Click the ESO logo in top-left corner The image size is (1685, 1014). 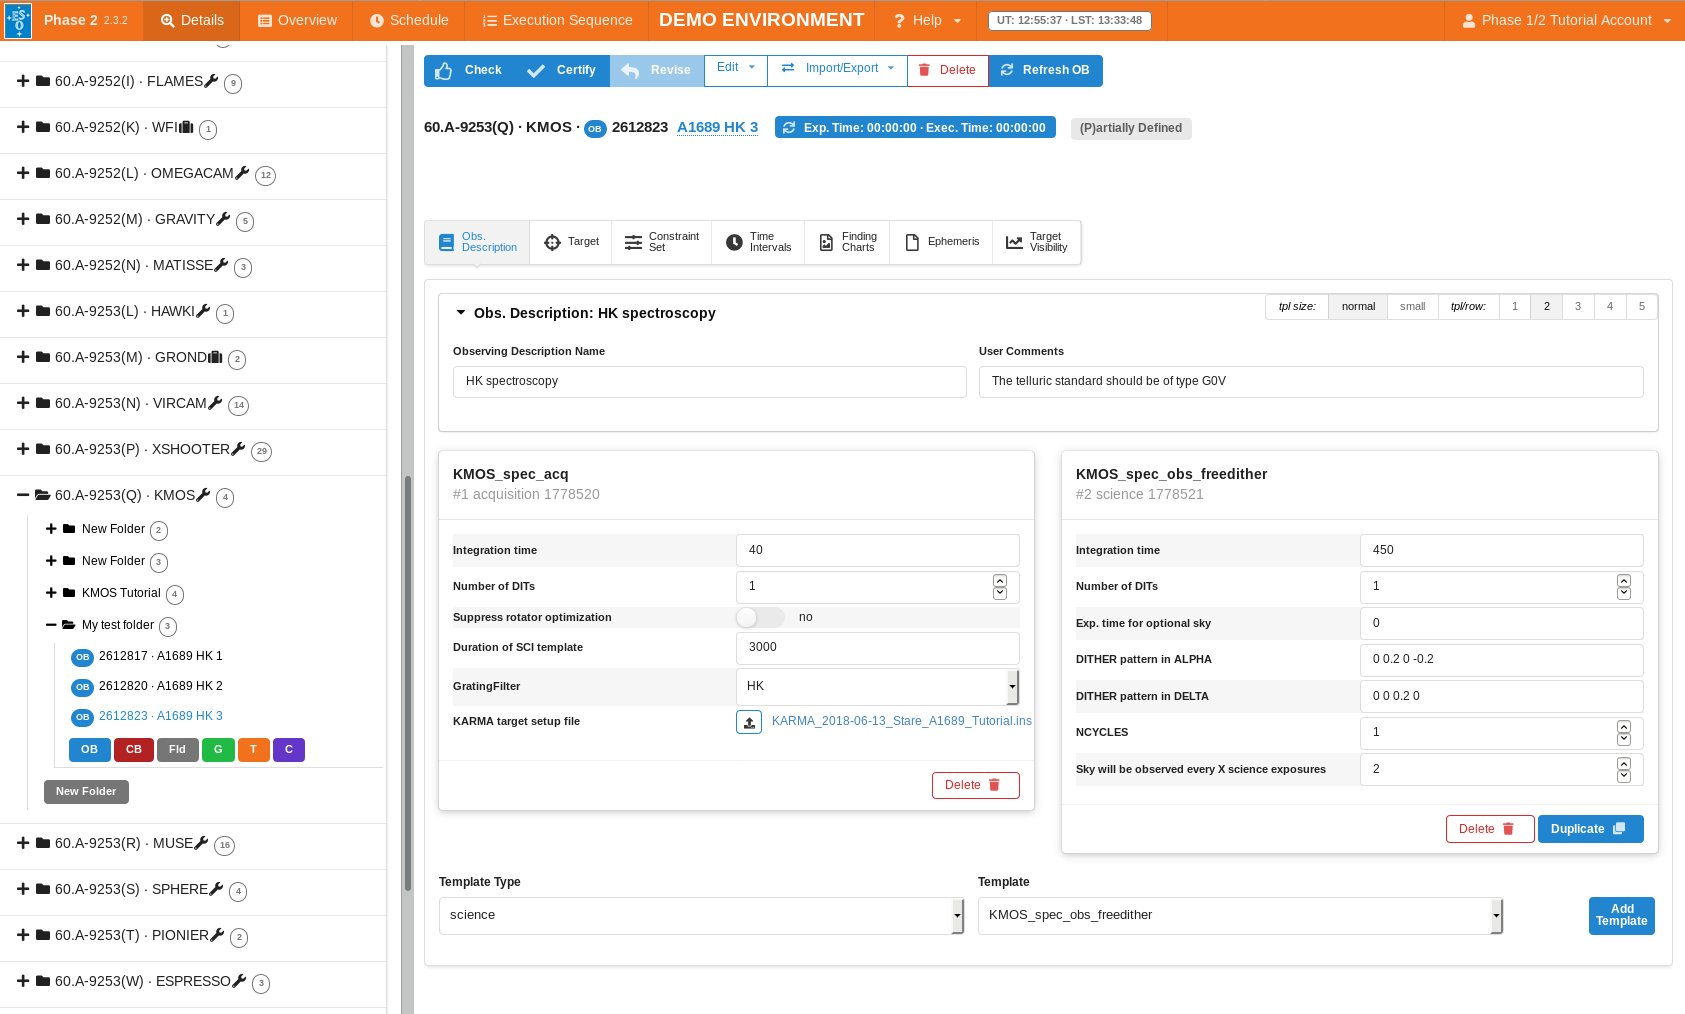pyautogui.click(x=17, y=20)
